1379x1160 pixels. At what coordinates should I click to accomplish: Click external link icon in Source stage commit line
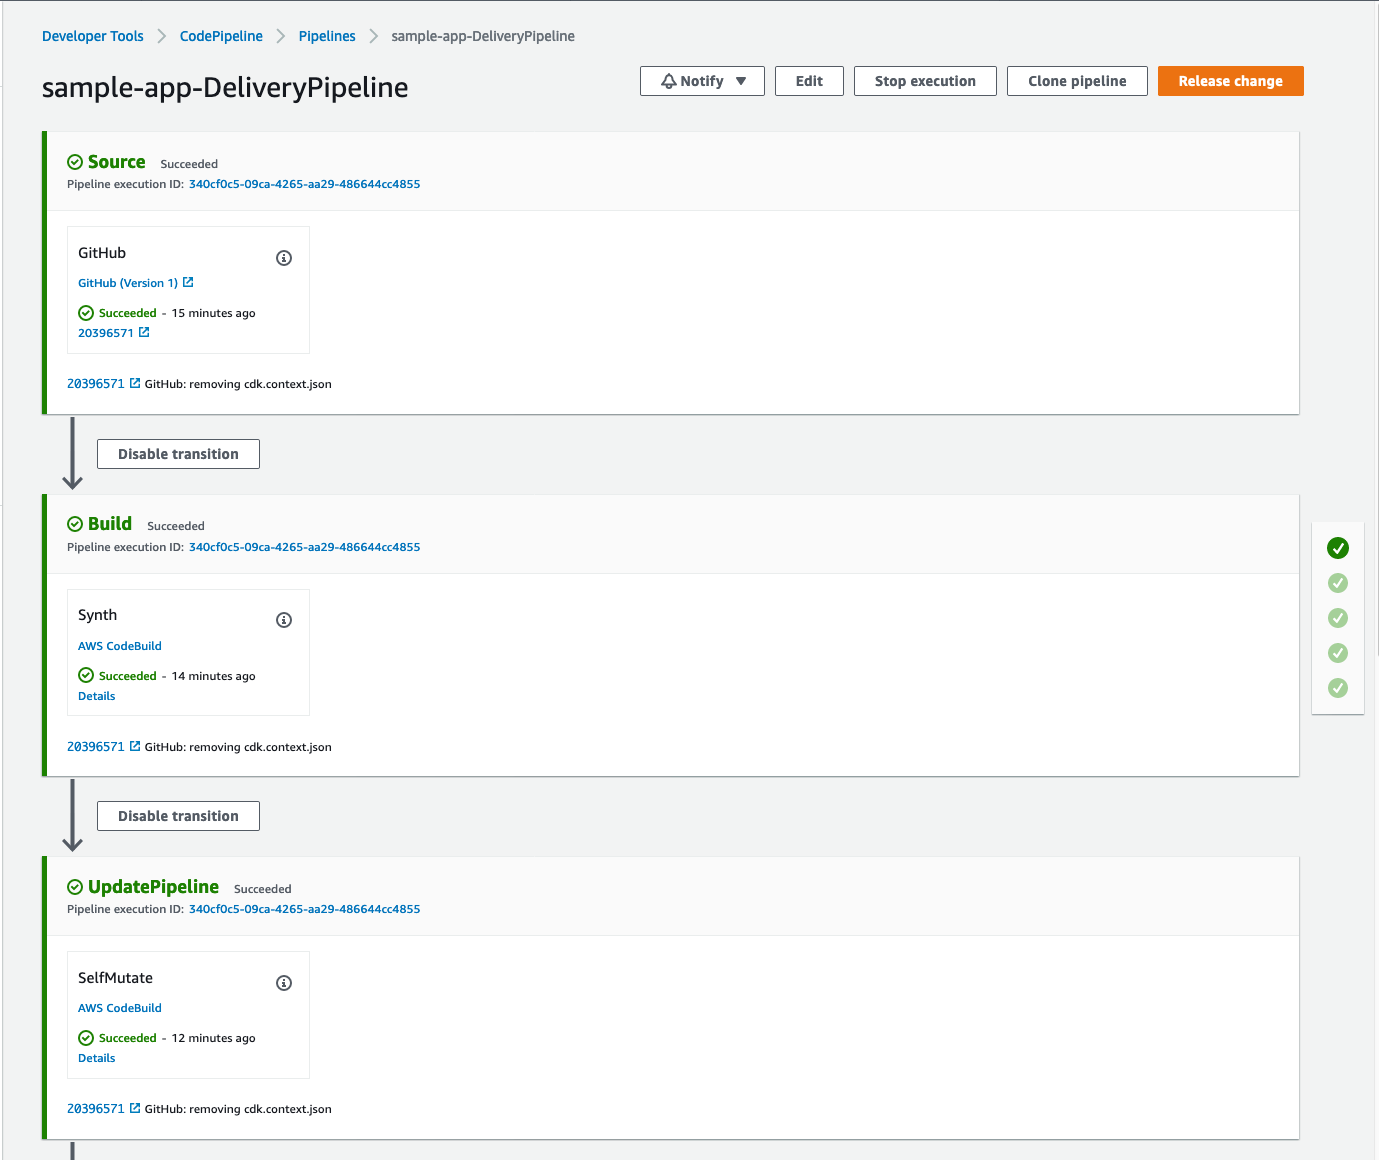pos(135,383)
